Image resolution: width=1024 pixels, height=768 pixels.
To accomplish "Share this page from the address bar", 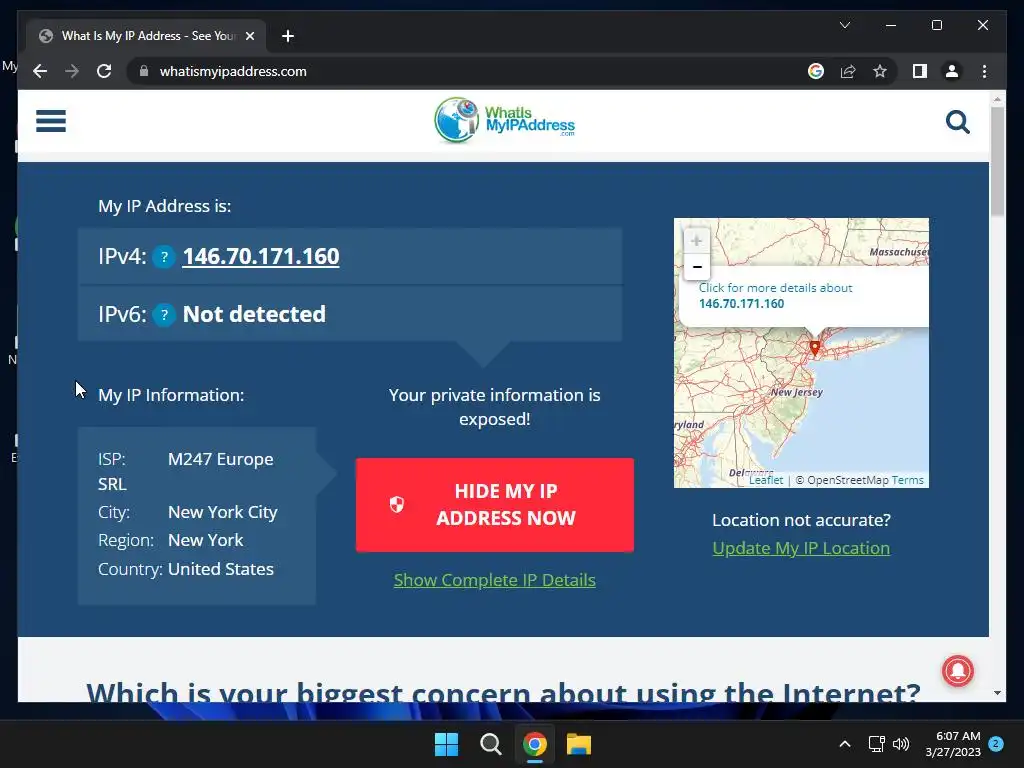I will [x=848, y=71].
